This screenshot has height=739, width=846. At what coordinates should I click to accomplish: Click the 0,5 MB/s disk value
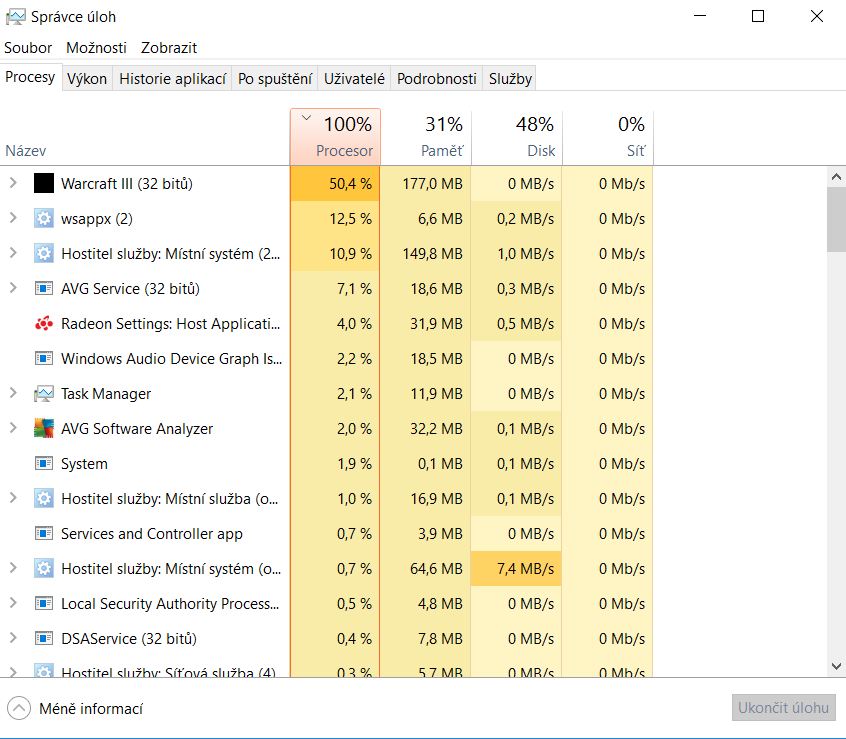526,324
